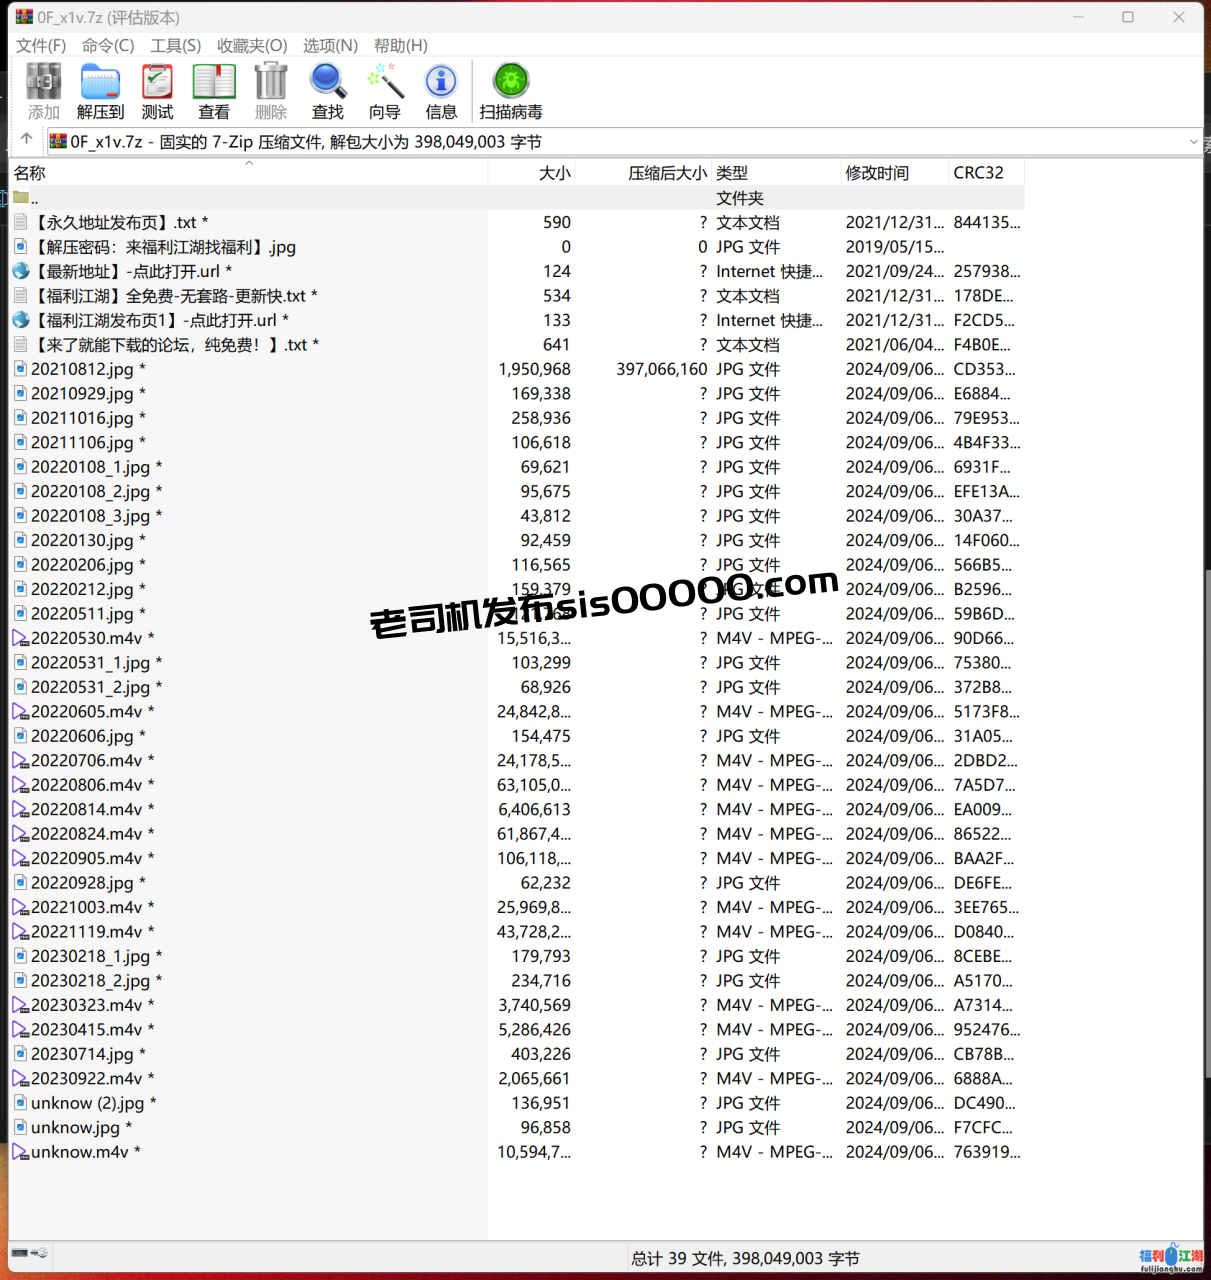Start the virus scan (扫描病毒) tool
The height and width of the screenshot is (1280, 1211).
click(510, 90)
